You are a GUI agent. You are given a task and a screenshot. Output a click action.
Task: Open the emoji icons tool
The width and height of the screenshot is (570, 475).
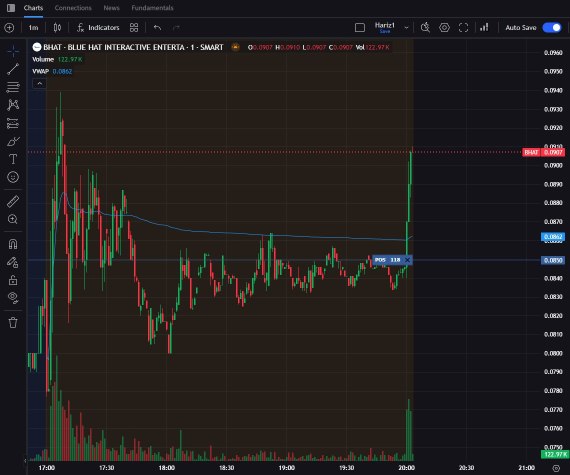tap(13, 177)
